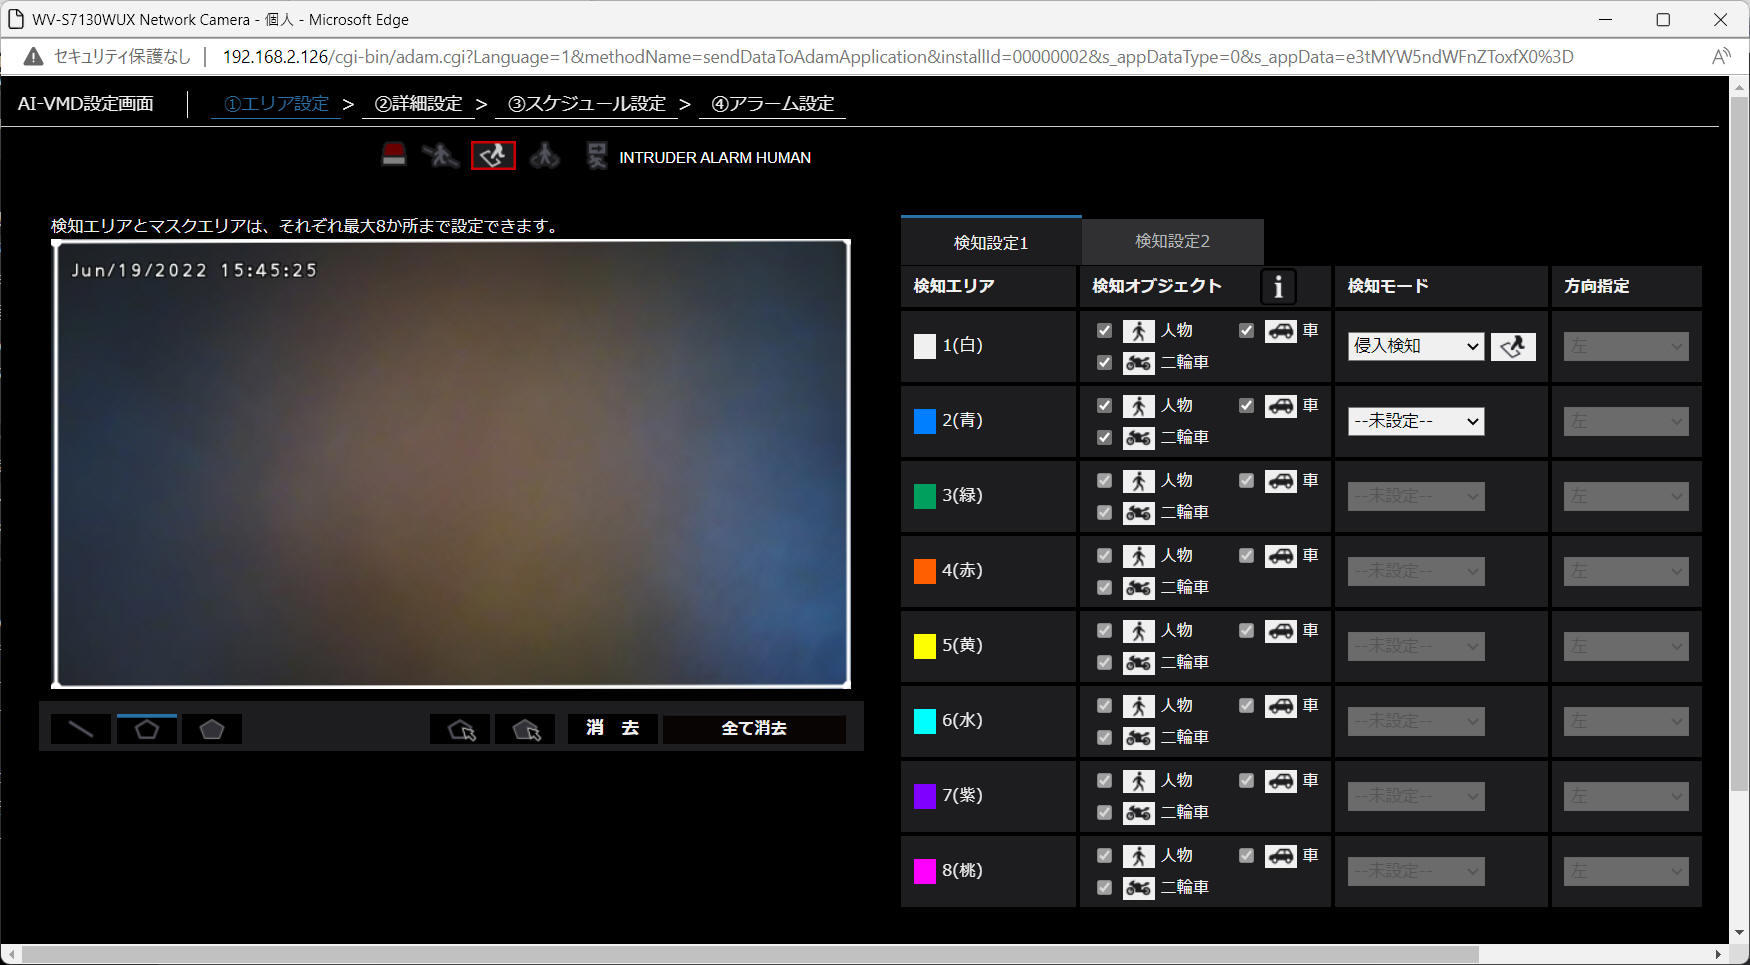Toggle 二輪車 checkbox for area 2(青)
Image resolution: width=1750 pixels, height=965 pixels.
[1104, 438]
